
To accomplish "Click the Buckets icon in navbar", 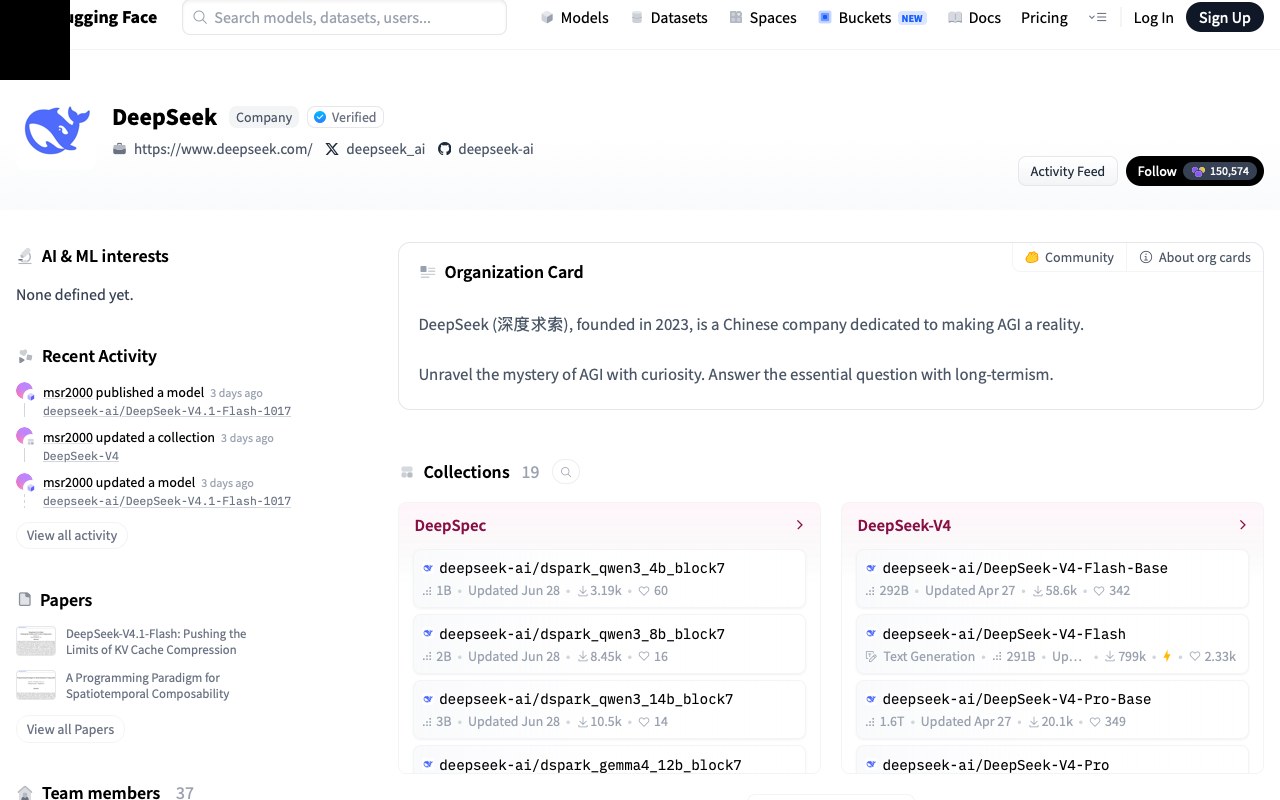I will (x=825, y=18).
